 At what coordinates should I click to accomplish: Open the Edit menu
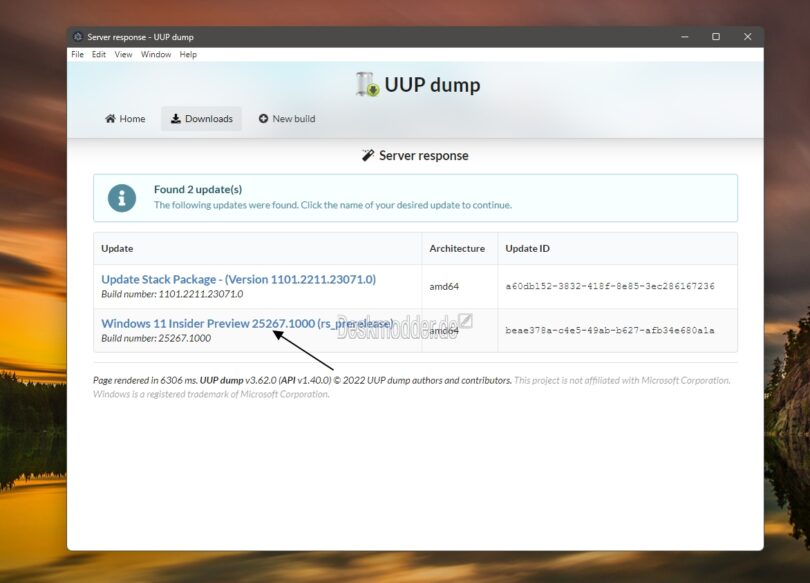click(x=98, y=54)
